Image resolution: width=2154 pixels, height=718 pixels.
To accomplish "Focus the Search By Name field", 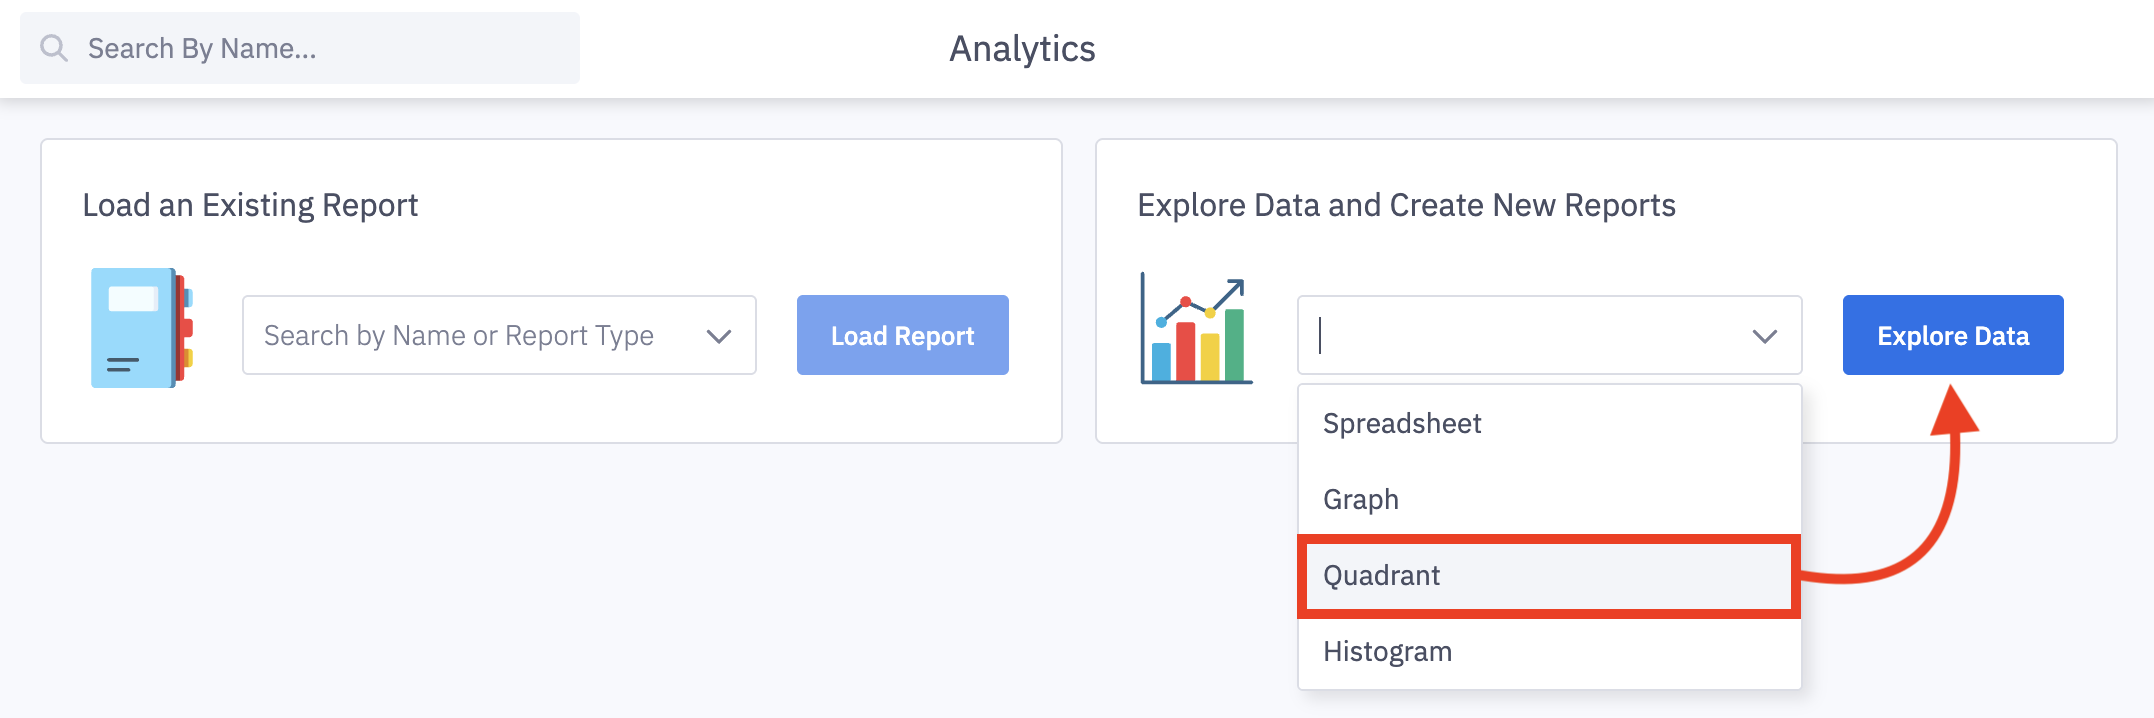I will [320, 48].
